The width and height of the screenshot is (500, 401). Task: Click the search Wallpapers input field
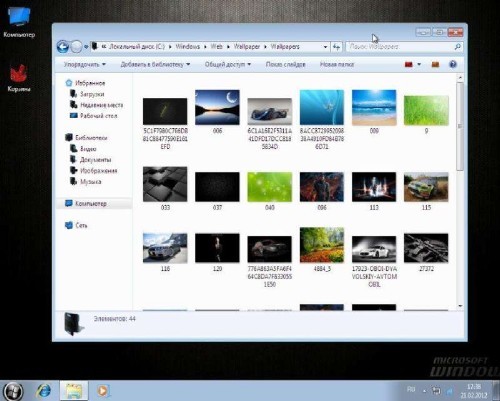click(400, 47)
